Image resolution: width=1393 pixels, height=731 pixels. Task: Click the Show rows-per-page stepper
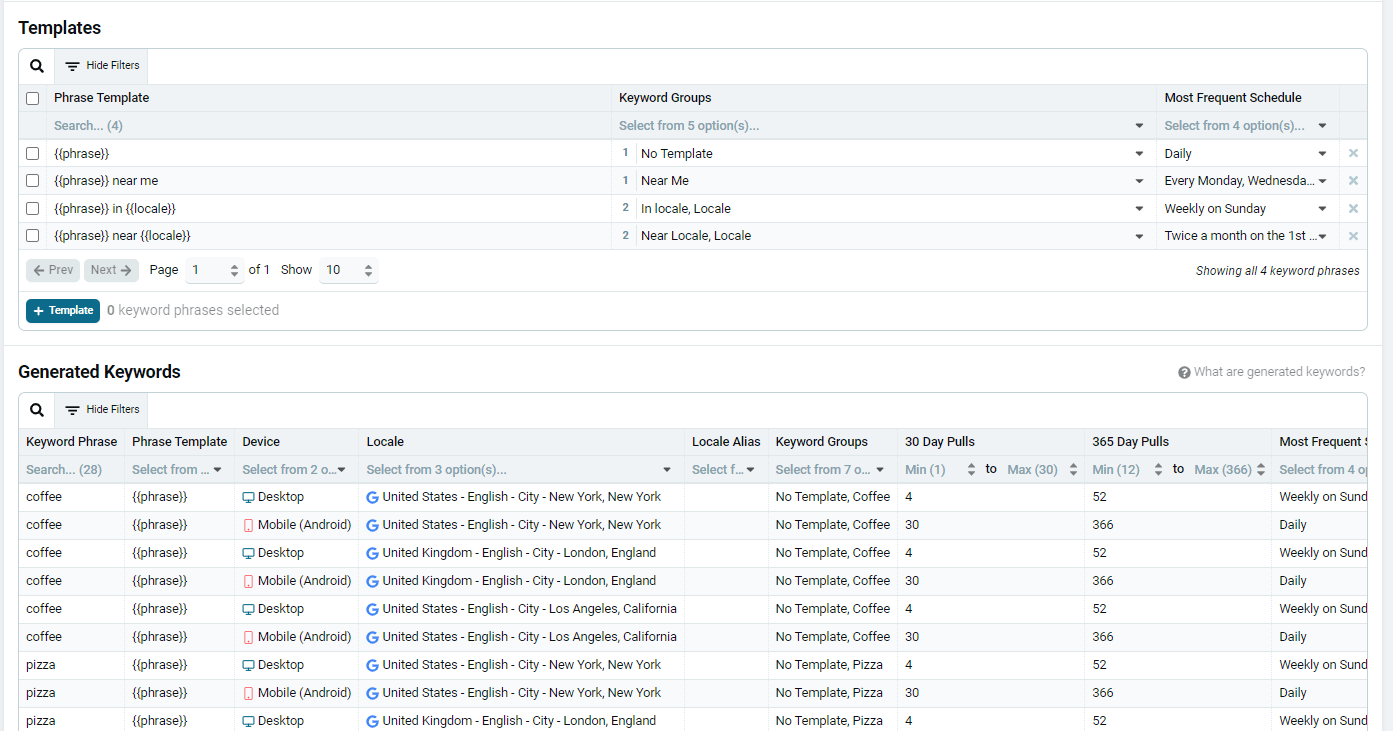point(349,270)
